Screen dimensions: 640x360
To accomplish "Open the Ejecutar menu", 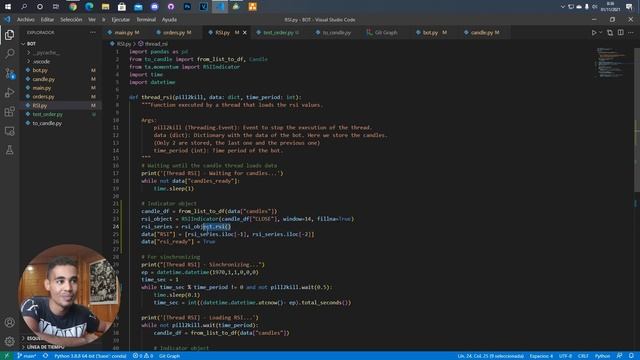I will 120,20.
